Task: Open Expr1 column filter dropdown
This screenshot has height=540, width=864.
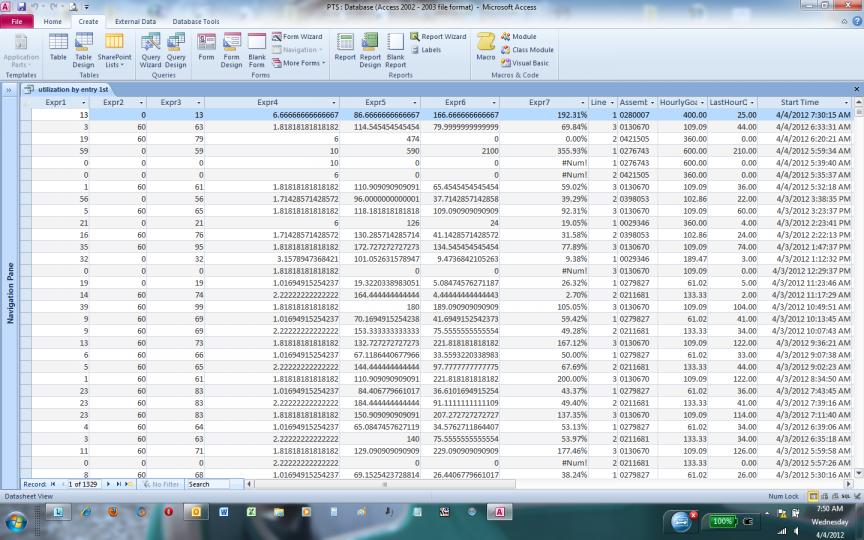Action: (x=84, y=102)
